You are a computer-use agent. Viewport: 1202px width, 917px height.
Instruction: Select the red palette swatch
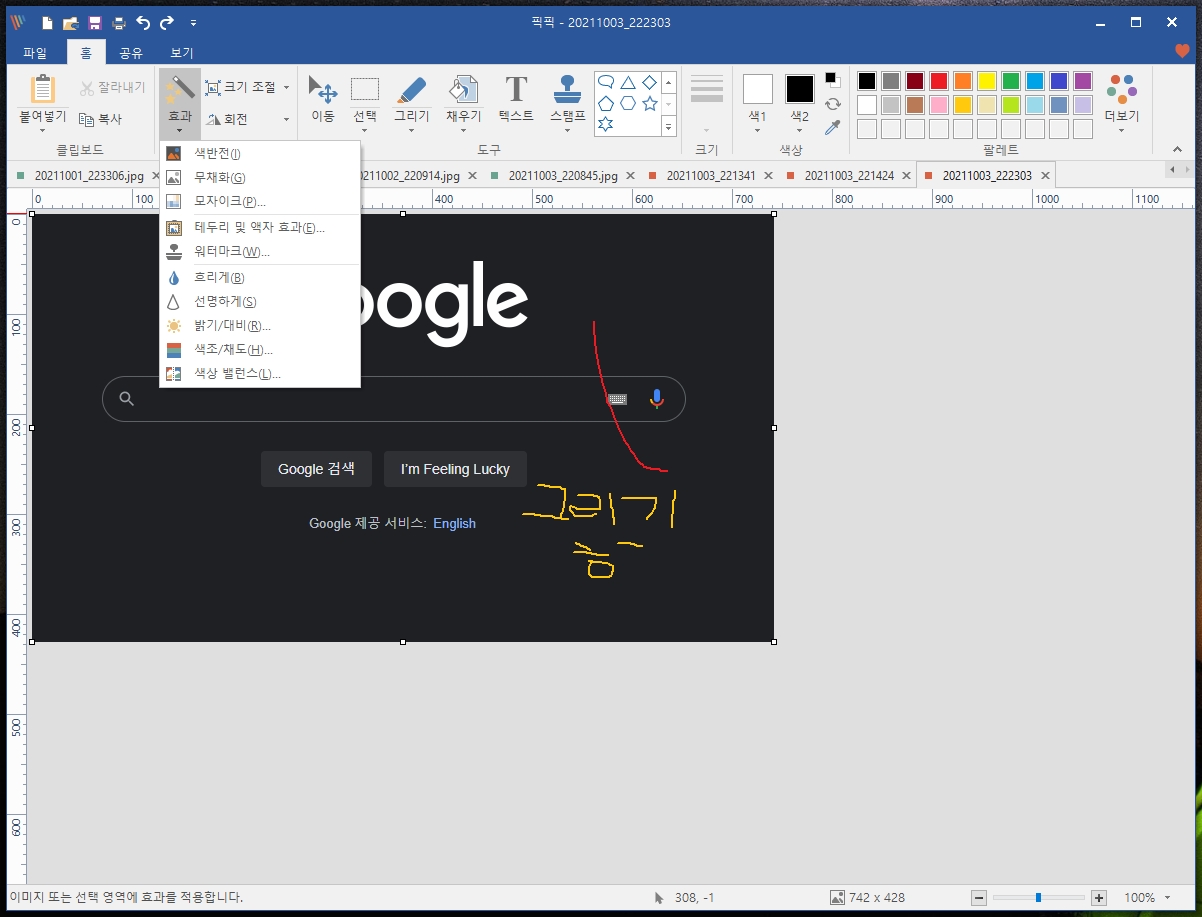(x=938, y=81)
